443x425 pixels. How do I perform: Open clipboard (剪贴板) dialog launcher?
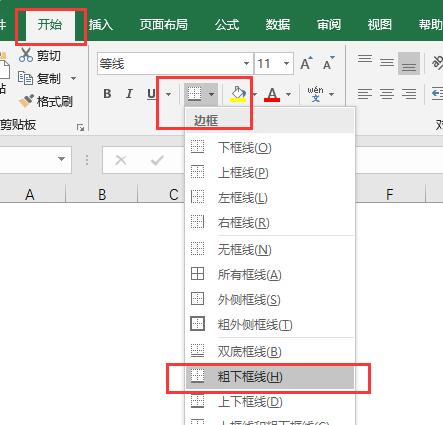click(80, 127)
